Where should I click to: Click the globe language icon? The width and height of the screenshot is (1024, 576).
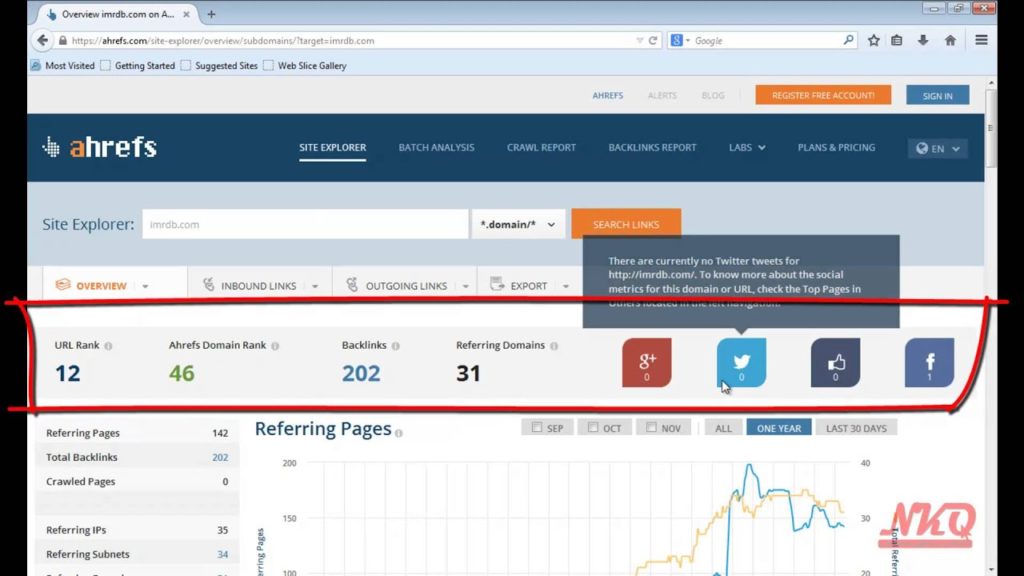[922, 148]
